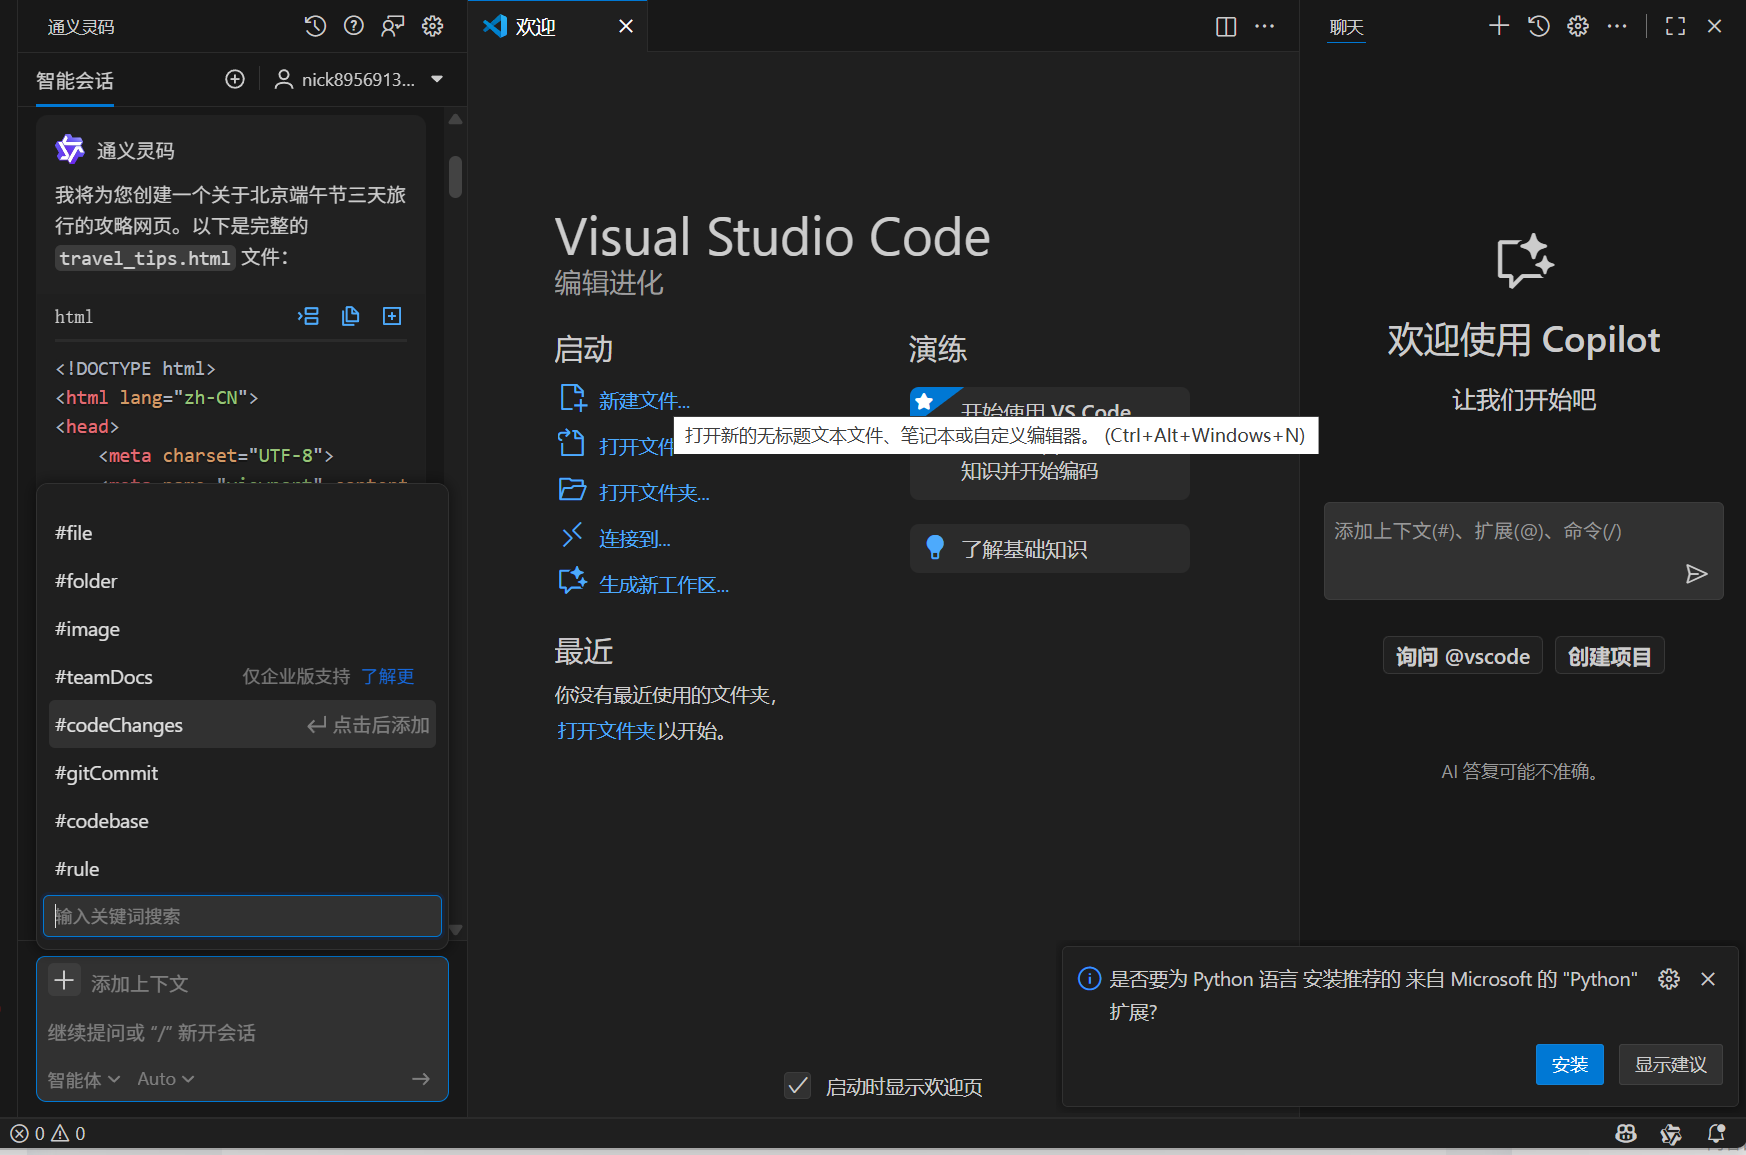
Task: Click 询问 @vscode button
Action: point(1463,656)
